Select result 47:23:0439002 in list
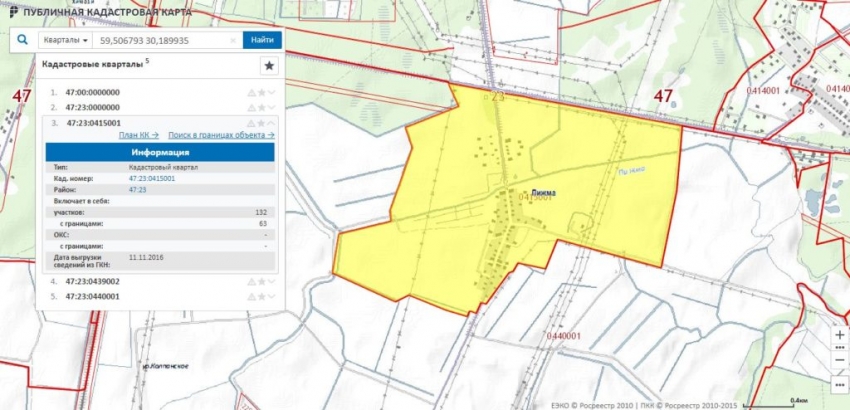This screenshot has height=410, width=850. [92, 282]
